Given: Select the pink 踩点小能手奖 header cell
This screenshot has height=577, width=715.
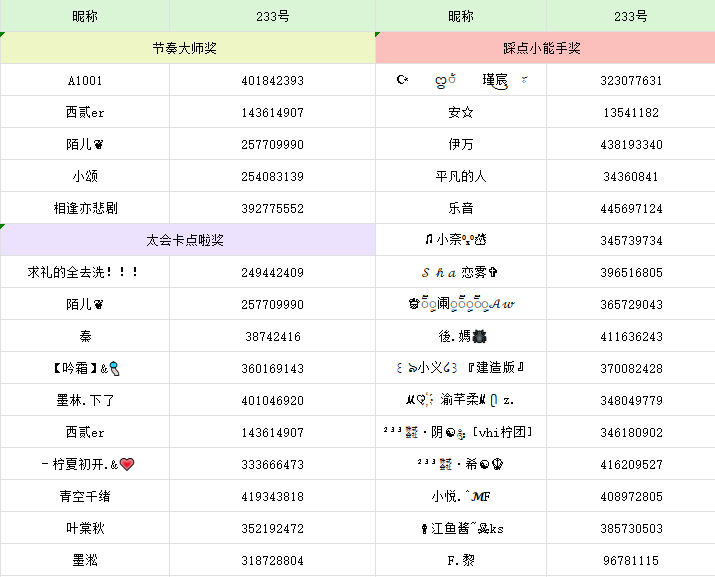Looking at the screenshot, I should pyautogui.click(x=545, y=48).
